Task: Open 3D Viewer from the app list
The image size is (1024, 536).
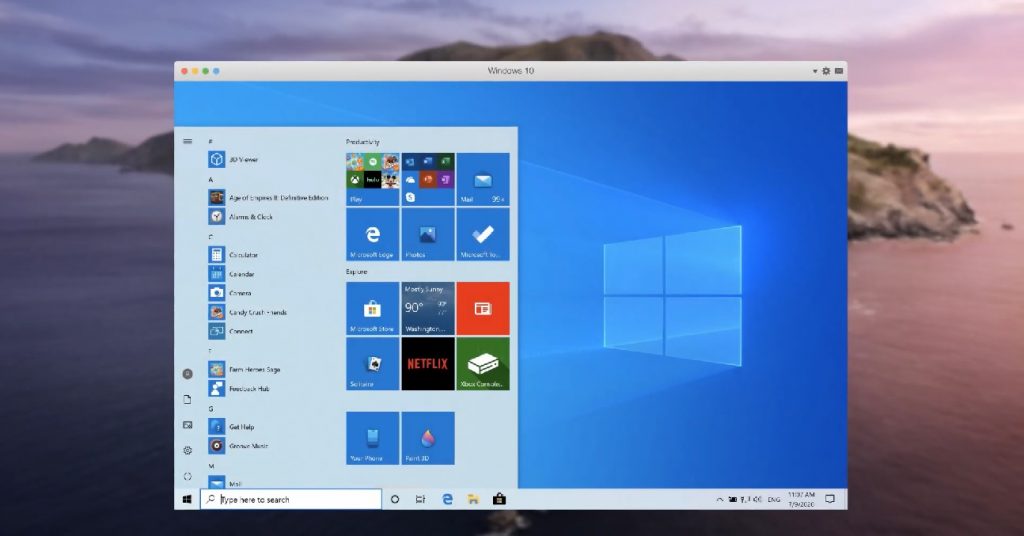Action: [233, 159]
